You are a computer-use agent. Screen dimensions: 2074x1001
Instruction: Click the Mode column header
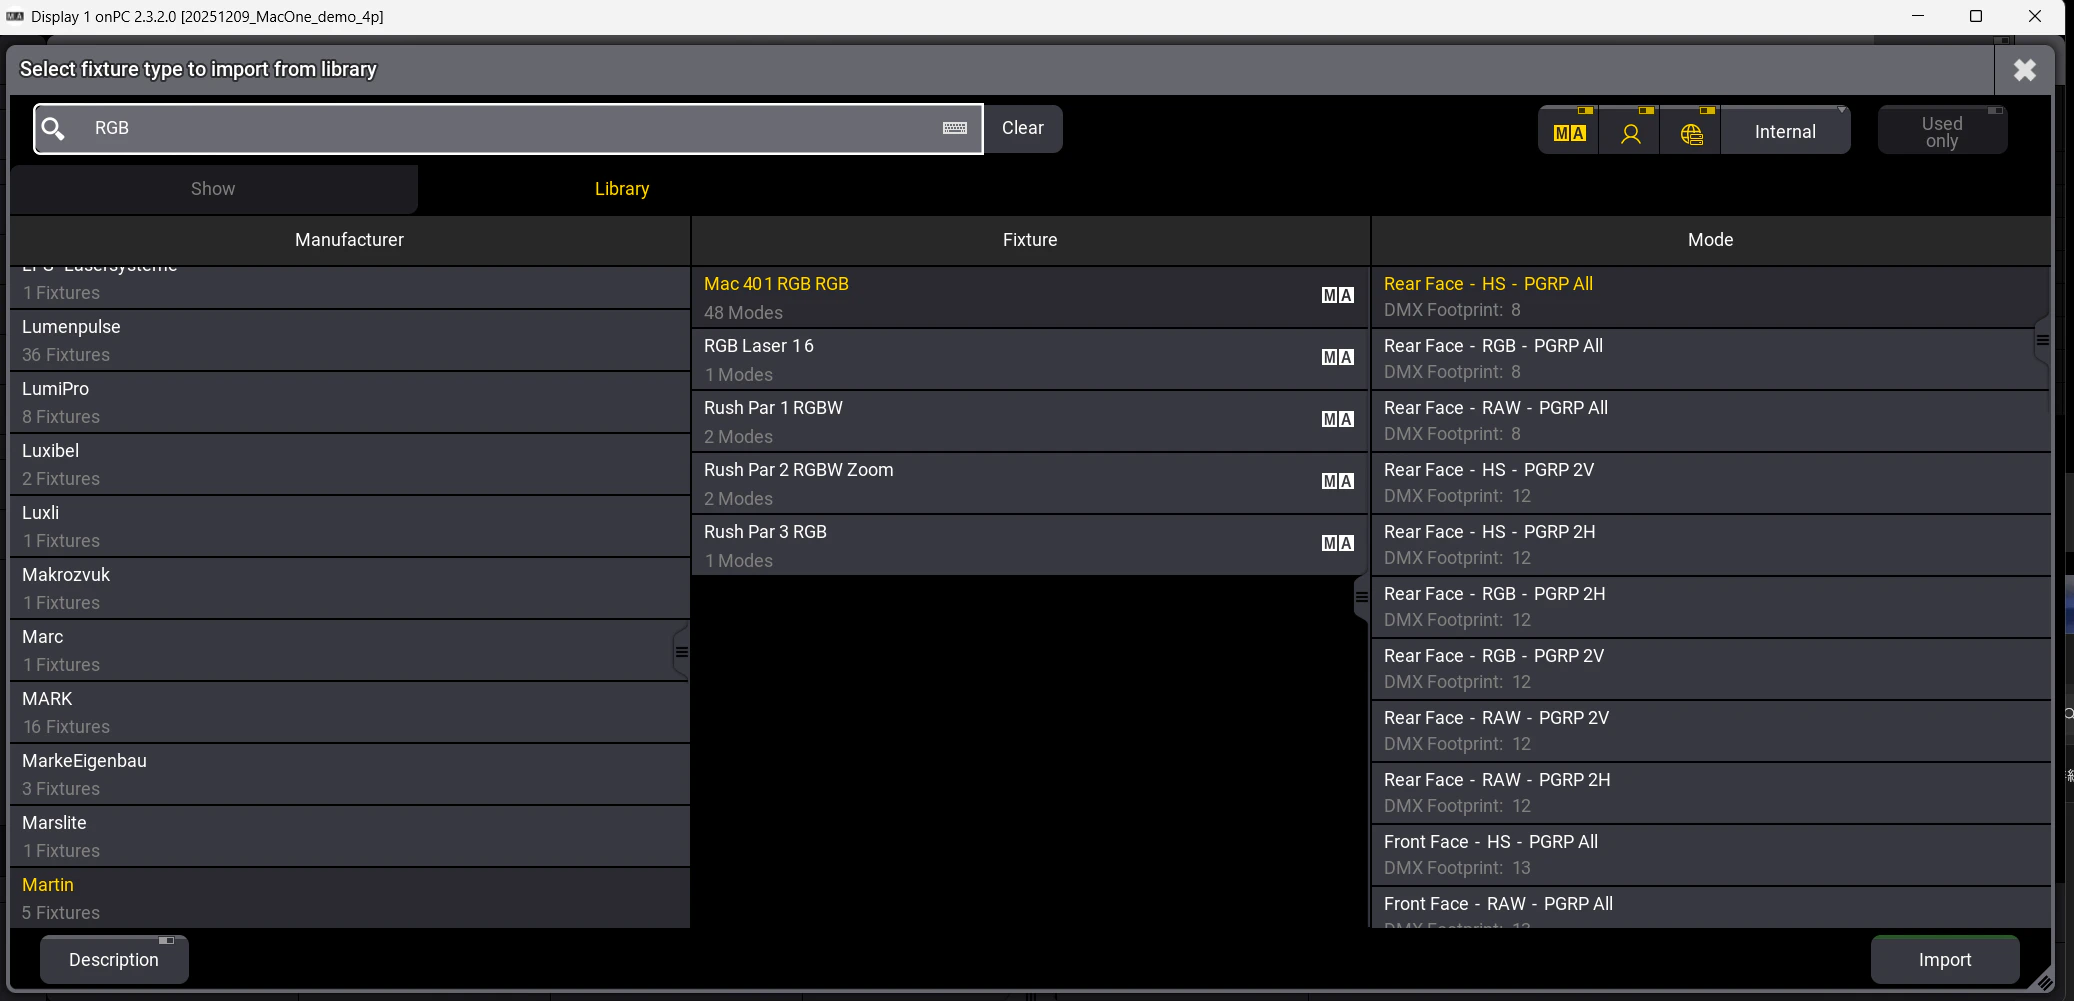[x=1711, y=240]
